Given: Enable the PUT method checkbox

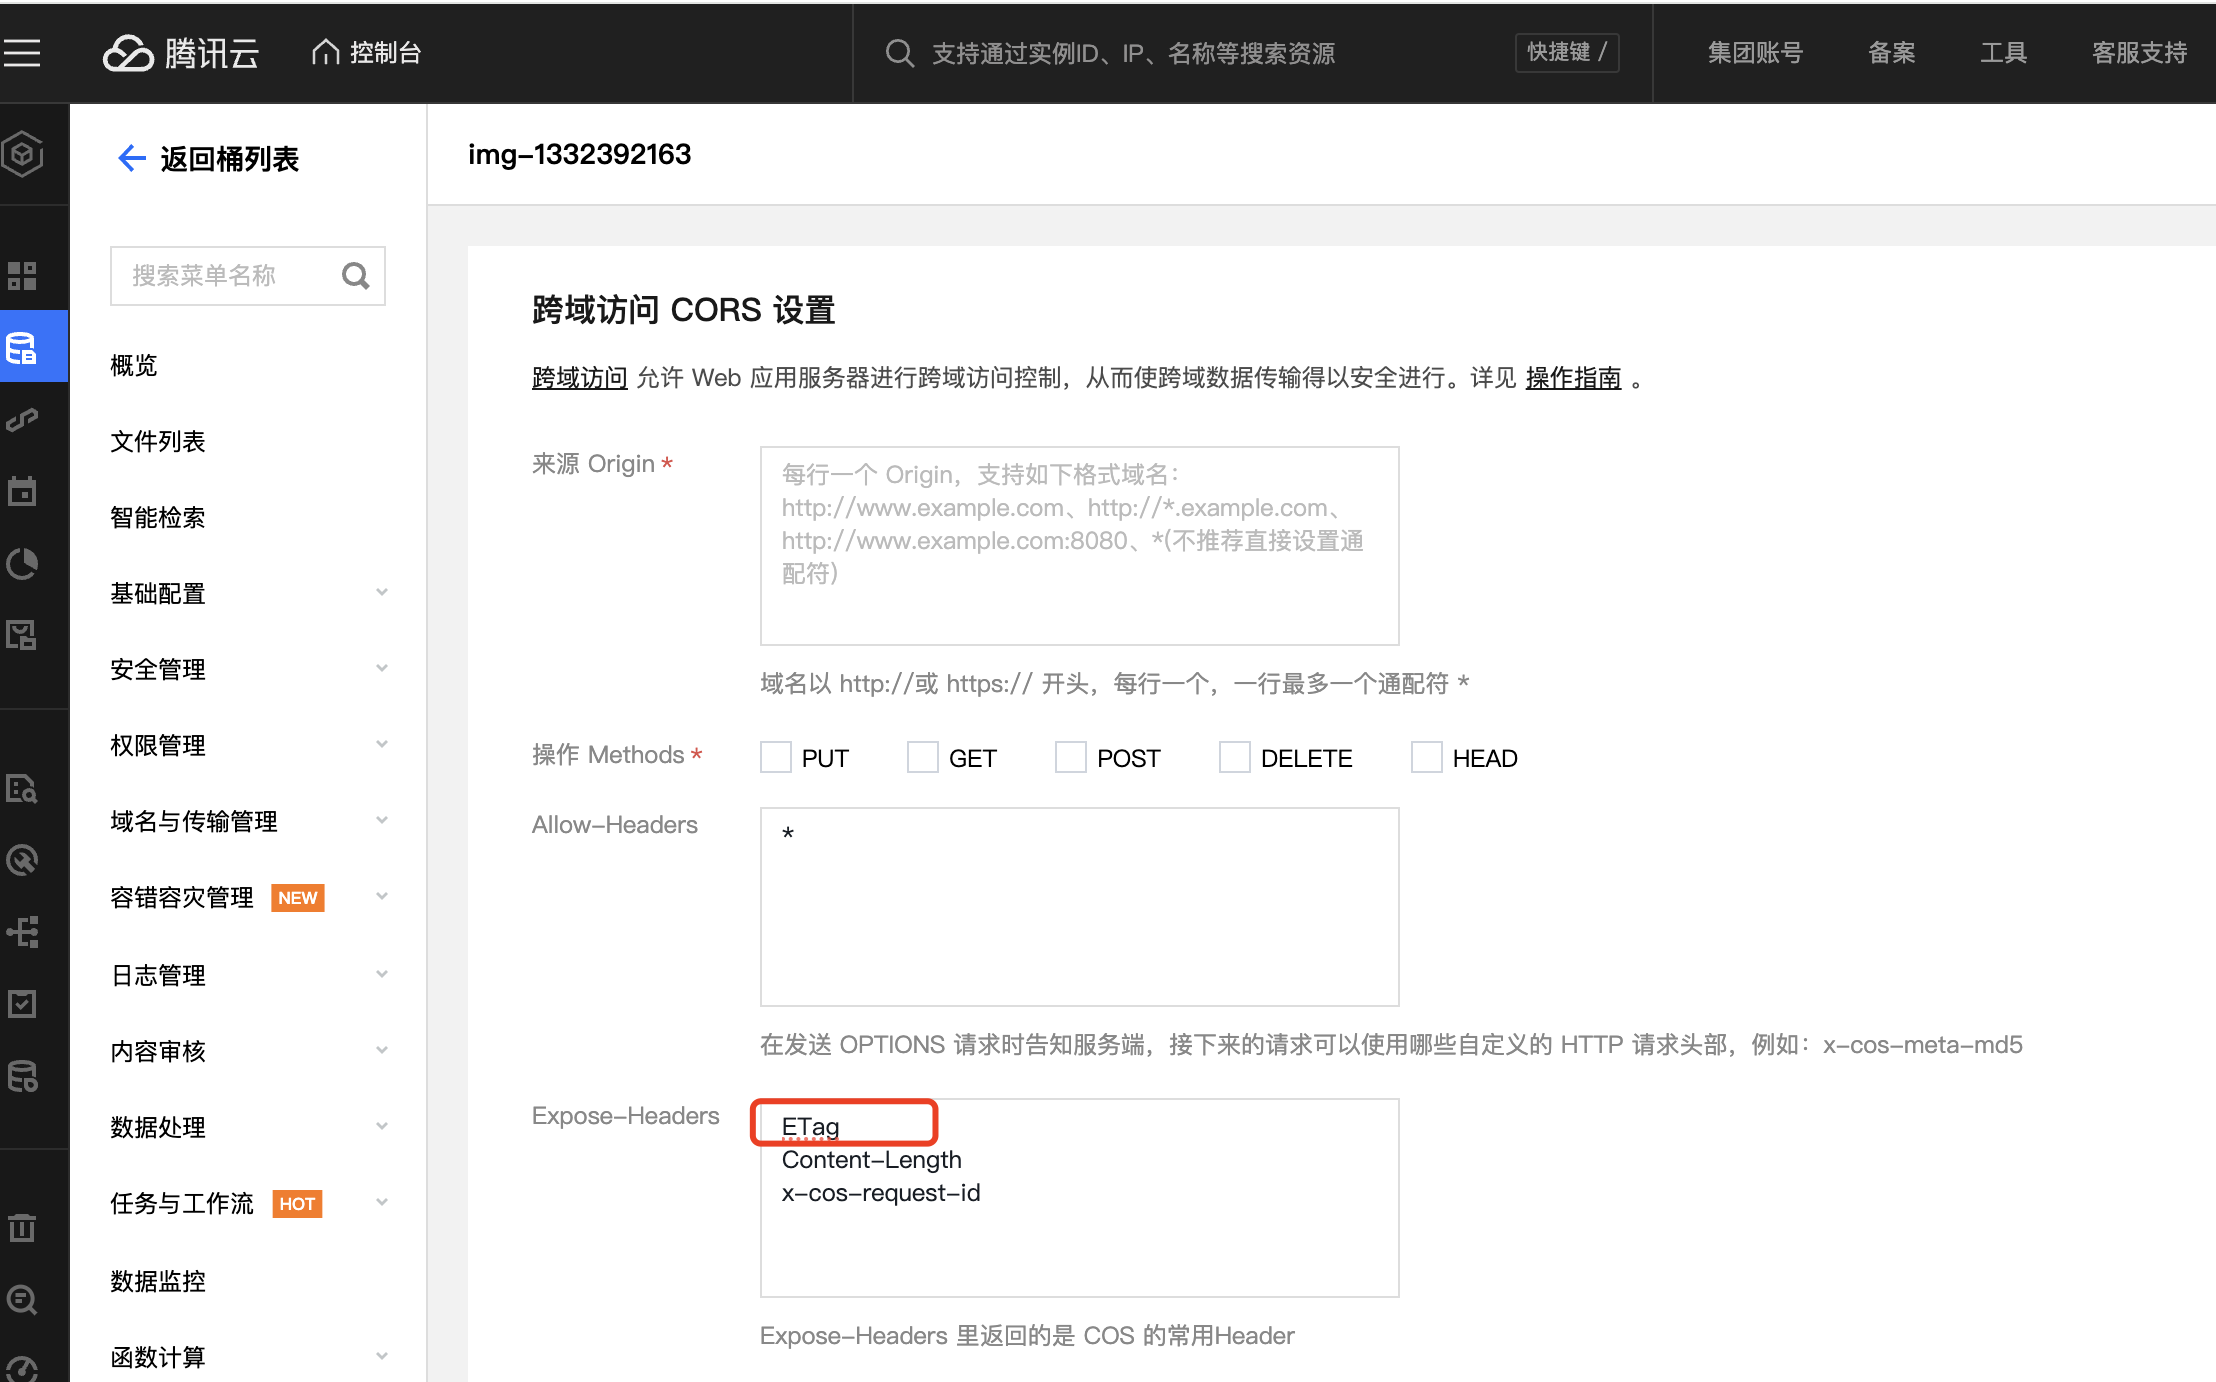Looking at the screenshot, I should (x=775, y=757).
